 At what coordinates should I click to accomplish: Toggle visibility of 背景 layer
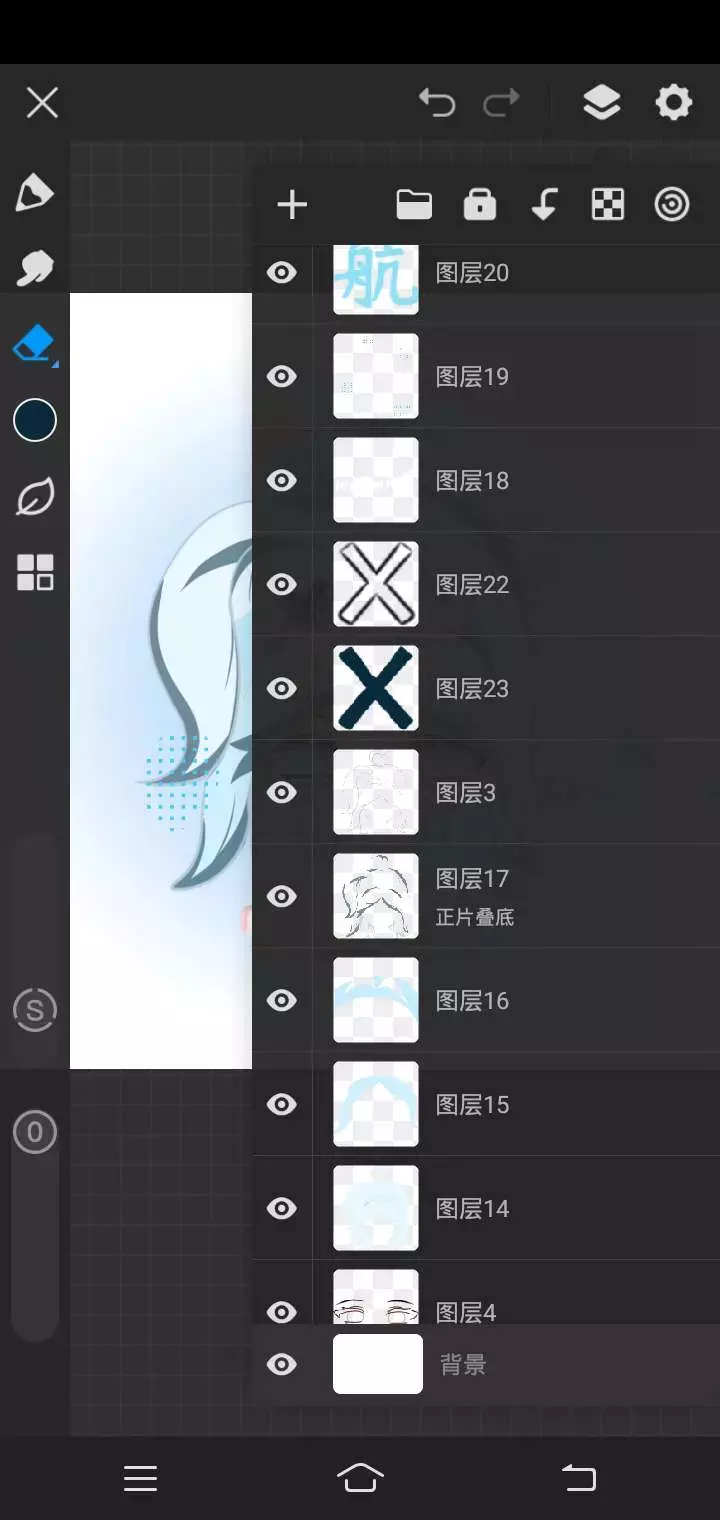pos(282,1365)
